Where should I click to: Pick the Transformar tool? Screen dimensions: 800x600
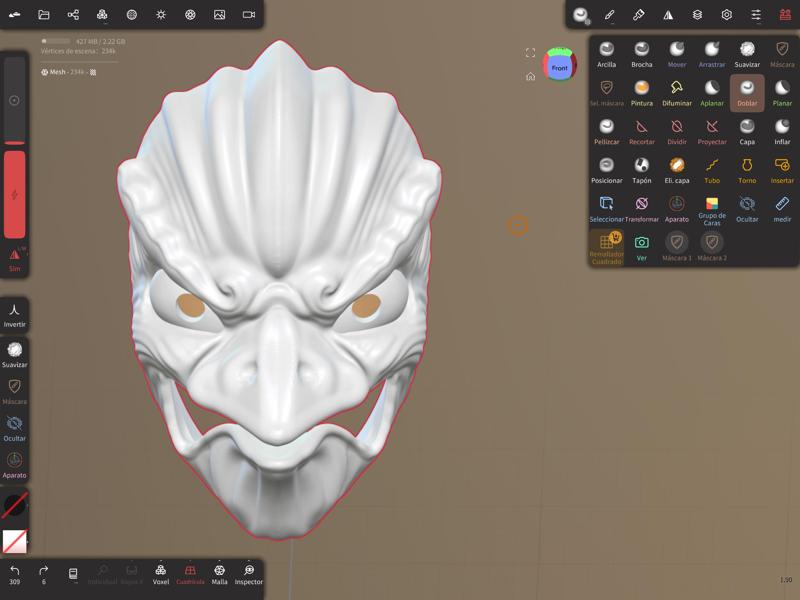641,209
